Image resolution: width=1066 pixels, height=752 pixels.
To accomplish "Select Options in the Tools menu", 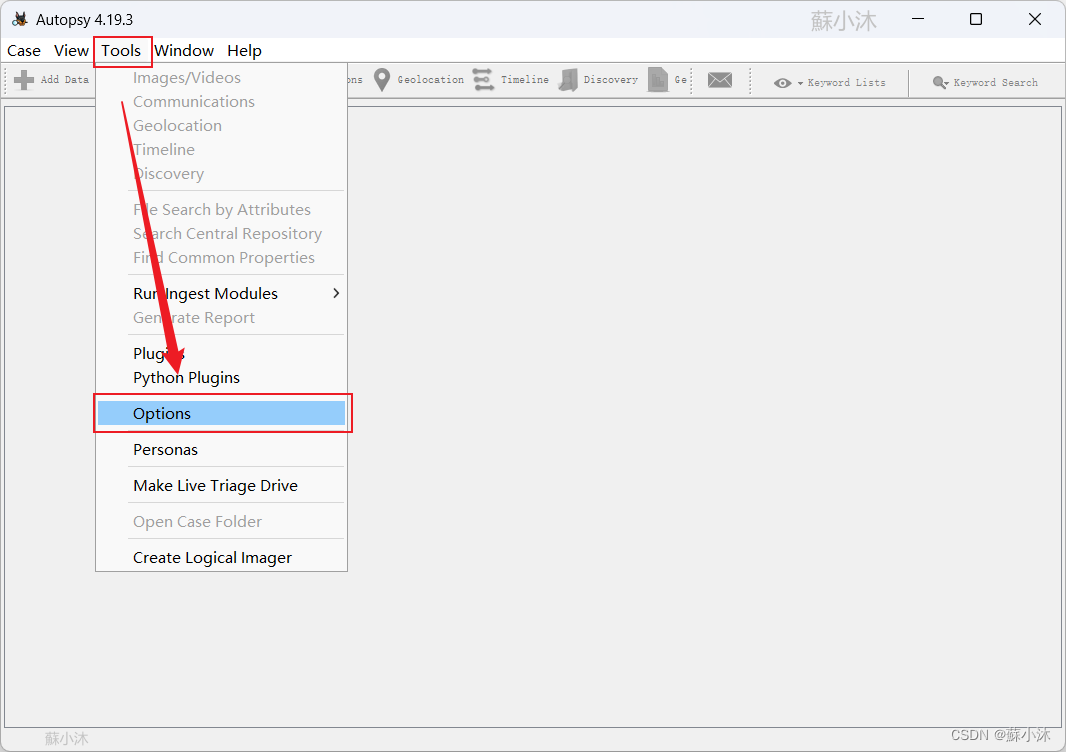I will [222, 413].
